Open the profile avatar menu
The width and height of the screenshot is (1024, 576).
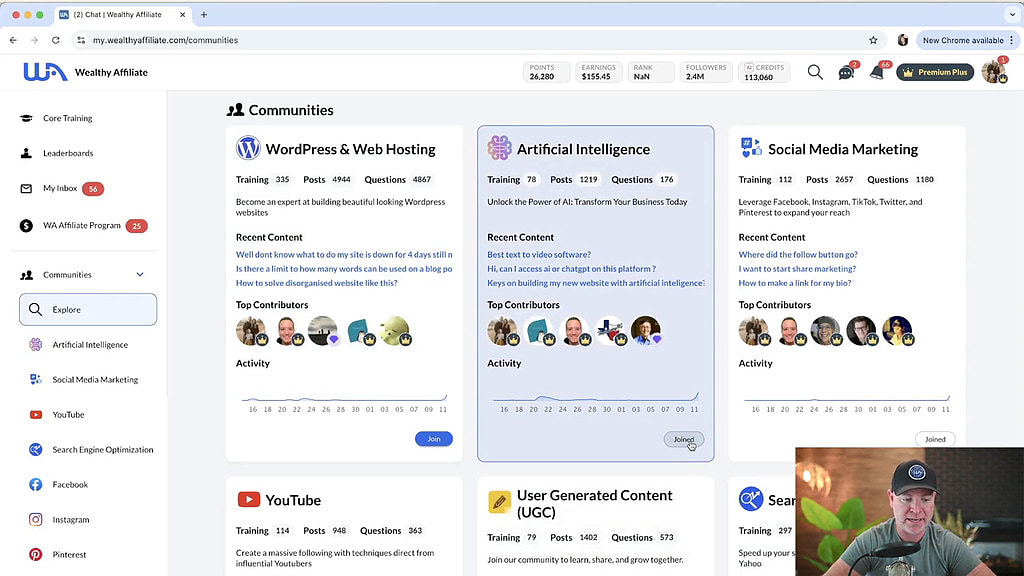pos(993,72)
